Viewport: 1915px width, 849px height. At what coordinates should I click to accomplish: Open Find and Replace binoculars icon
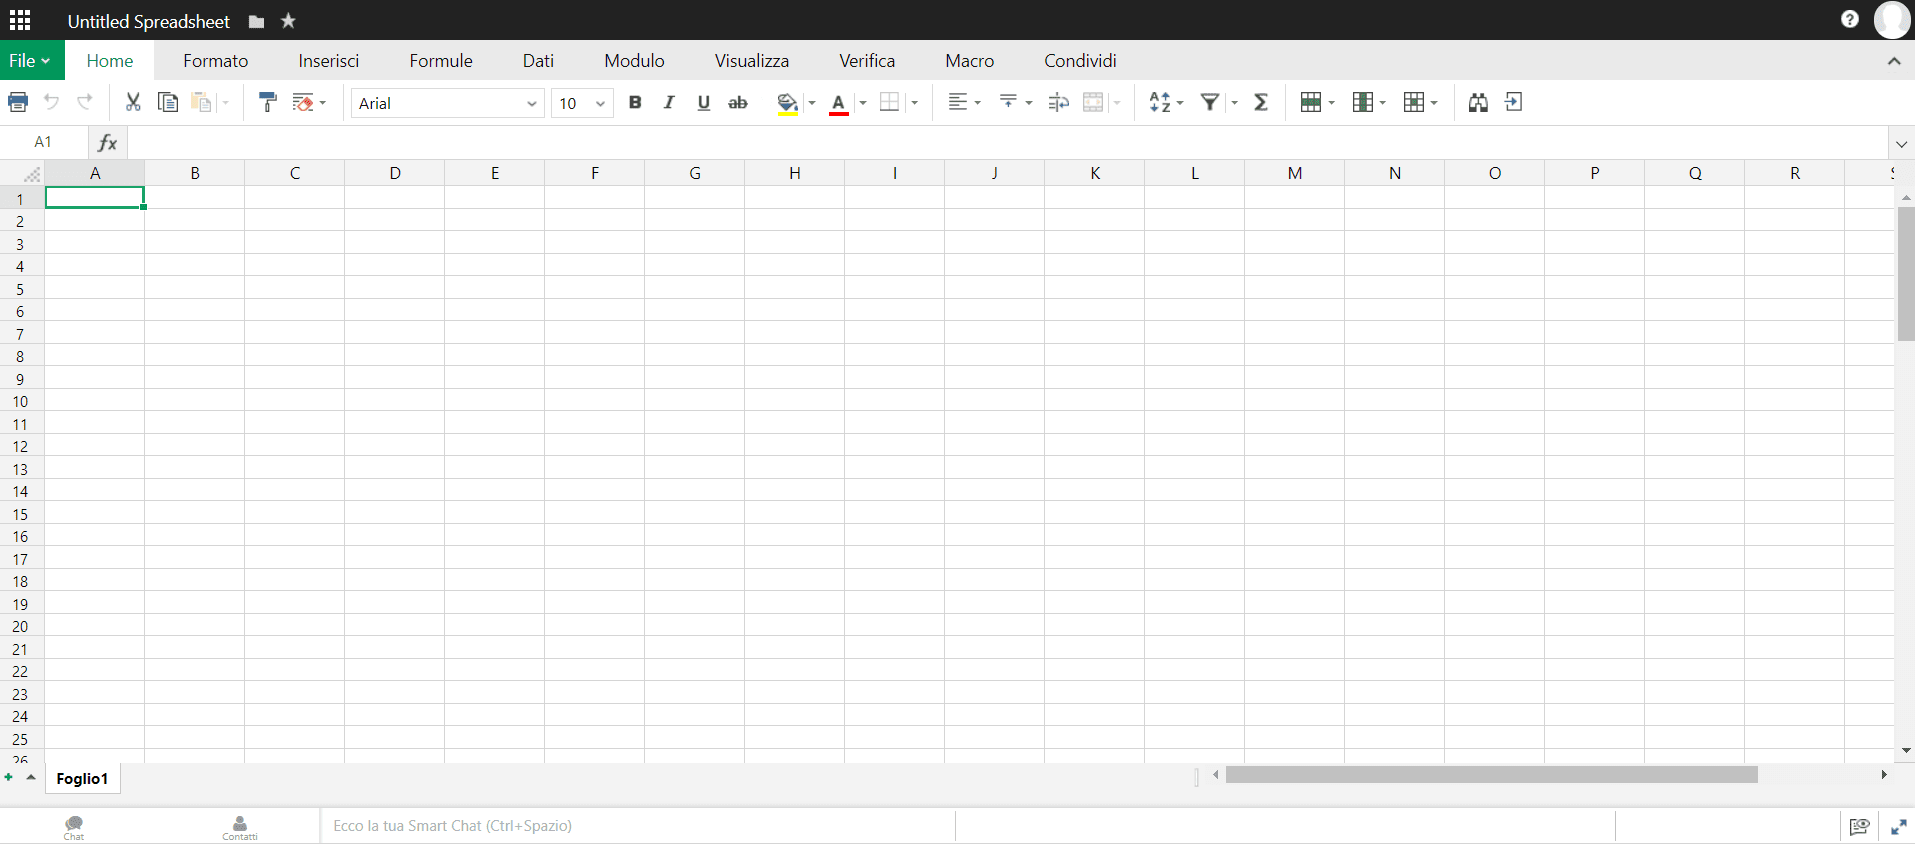coord(1478,102)
